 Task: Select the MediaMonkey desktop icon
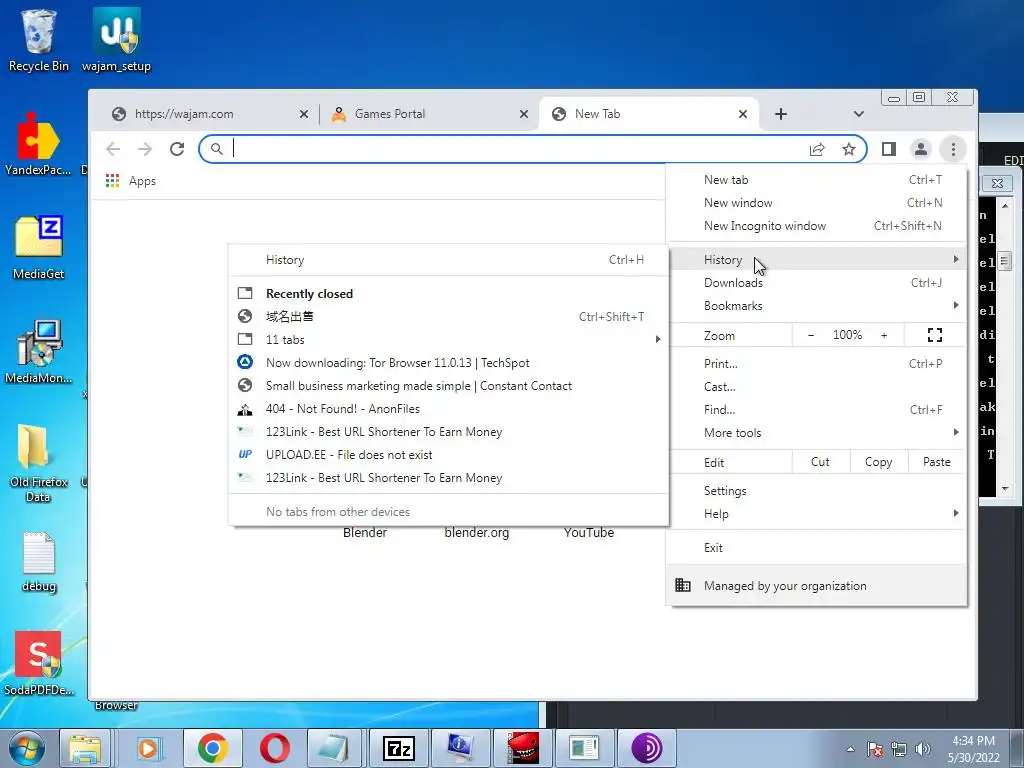click(39, 351)
